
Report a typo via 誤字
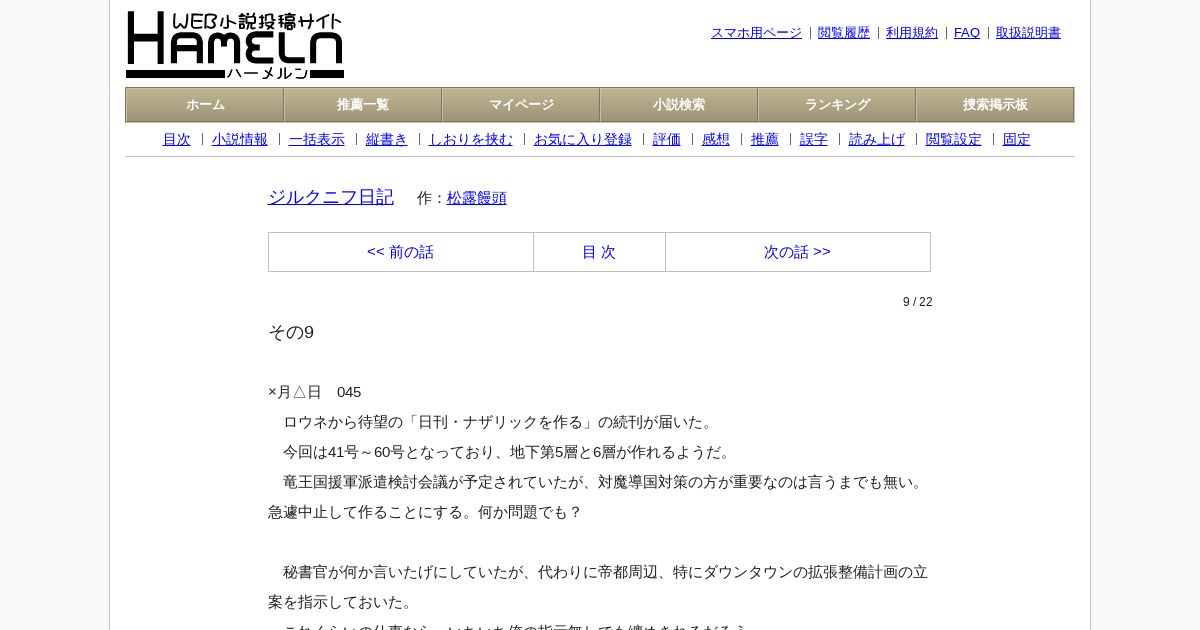(814, 140)
